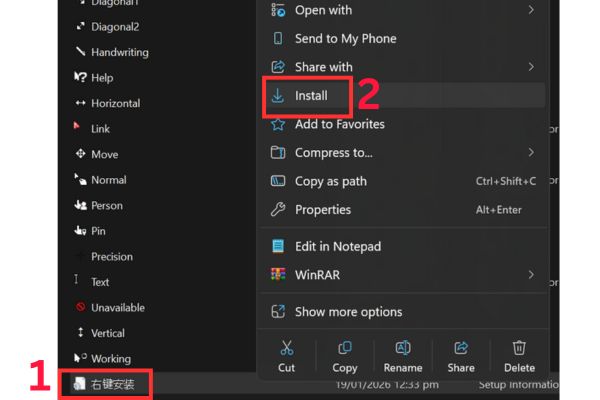Screen dimensions: 600x400
Task: Open the Open with submenu
Action: pyautogui.click(x=404, y=10)
